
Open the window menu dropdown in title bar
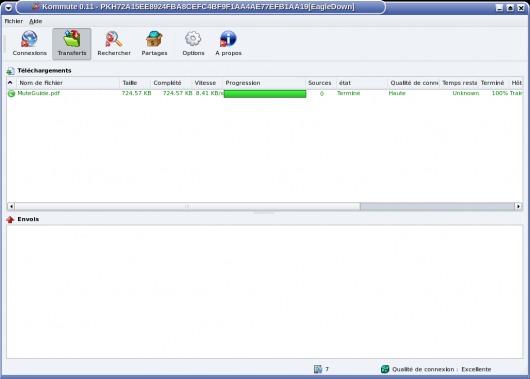coord(8,7)
